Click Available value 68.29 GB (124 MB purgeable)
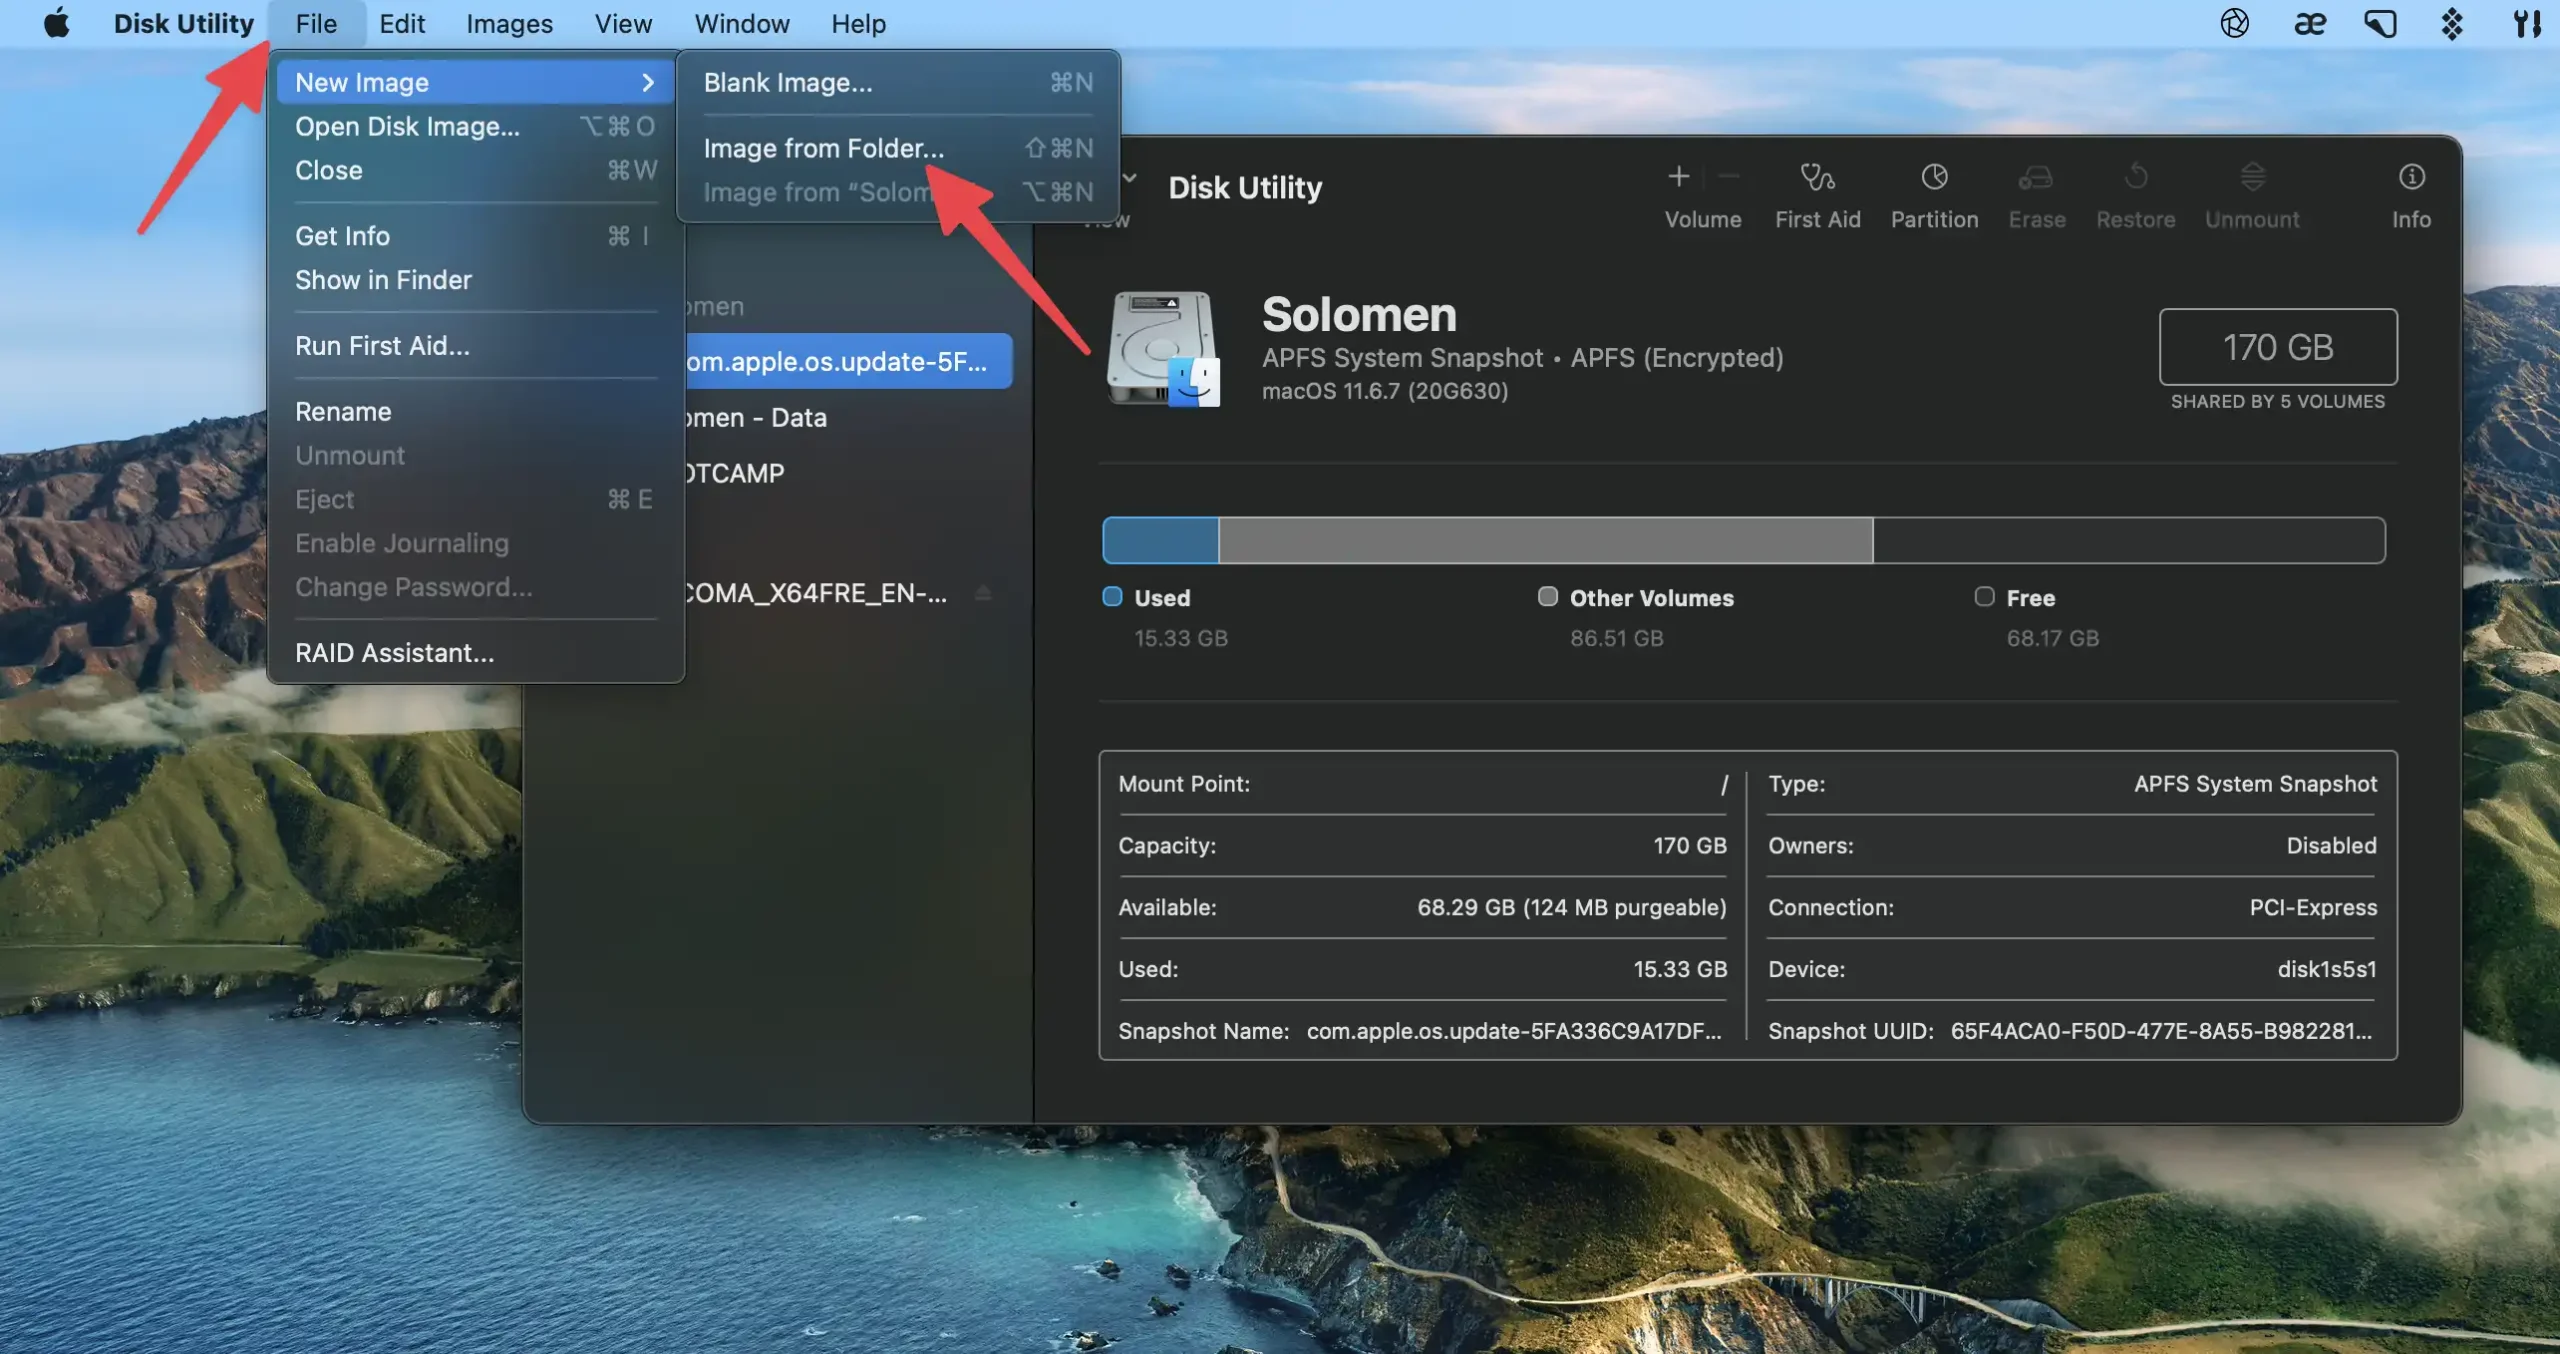This screenshot has width=2560, height=1354. point(1571,907)
